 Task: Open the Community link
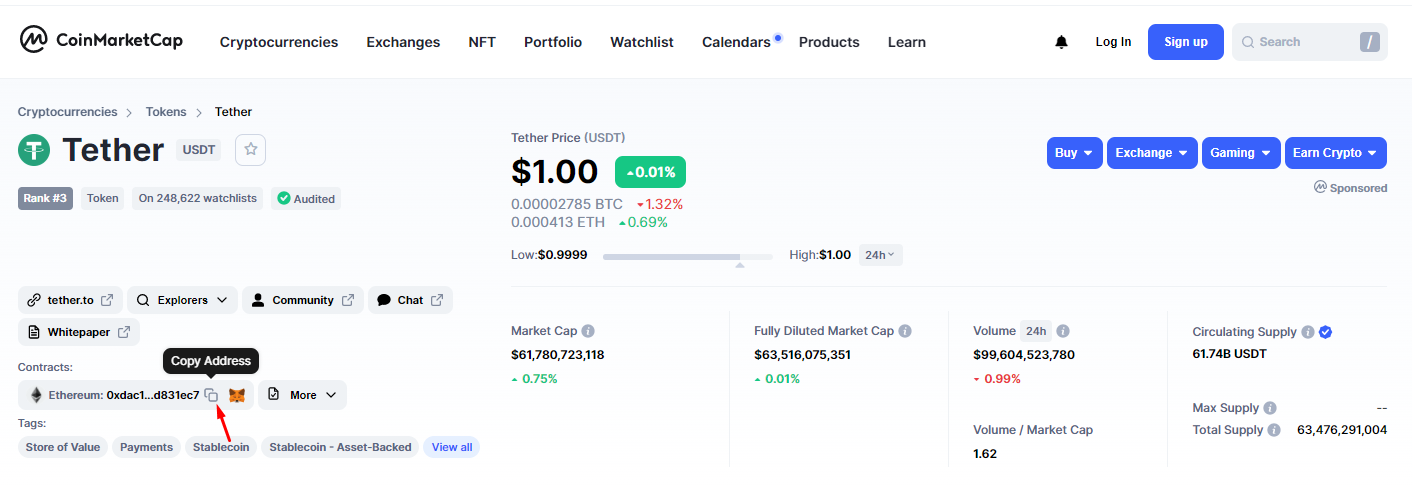coord(303,300)
